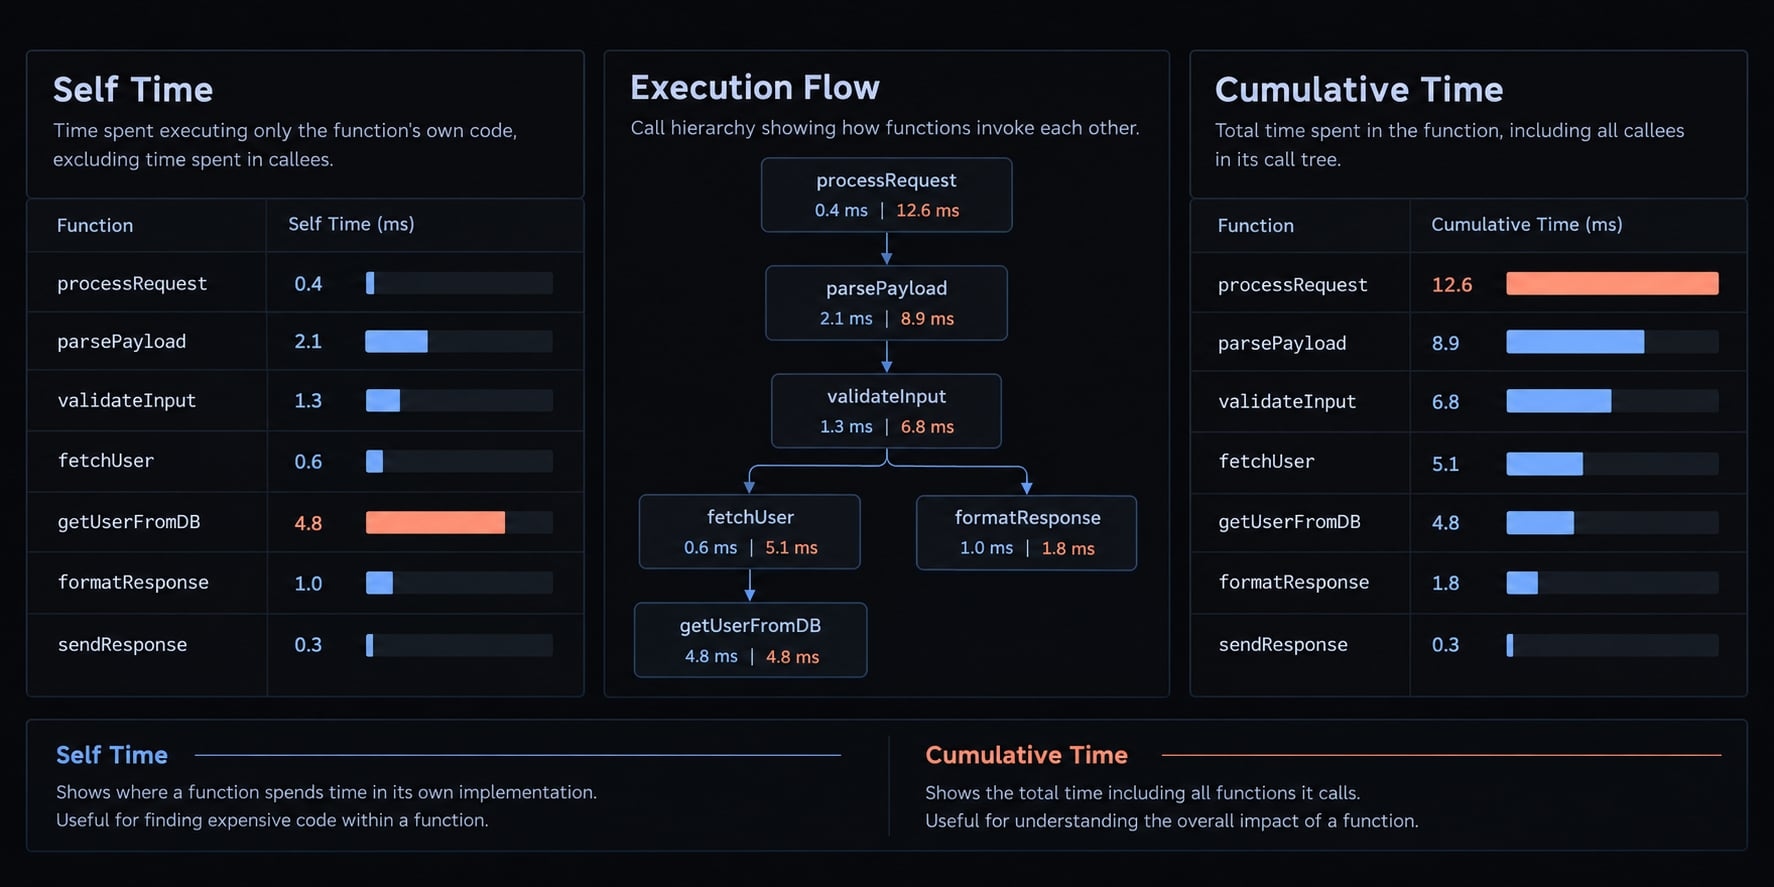This screenshot has height=887, width=1774.
Task: Select the getUserFromDB flow node
Action: 750,640
